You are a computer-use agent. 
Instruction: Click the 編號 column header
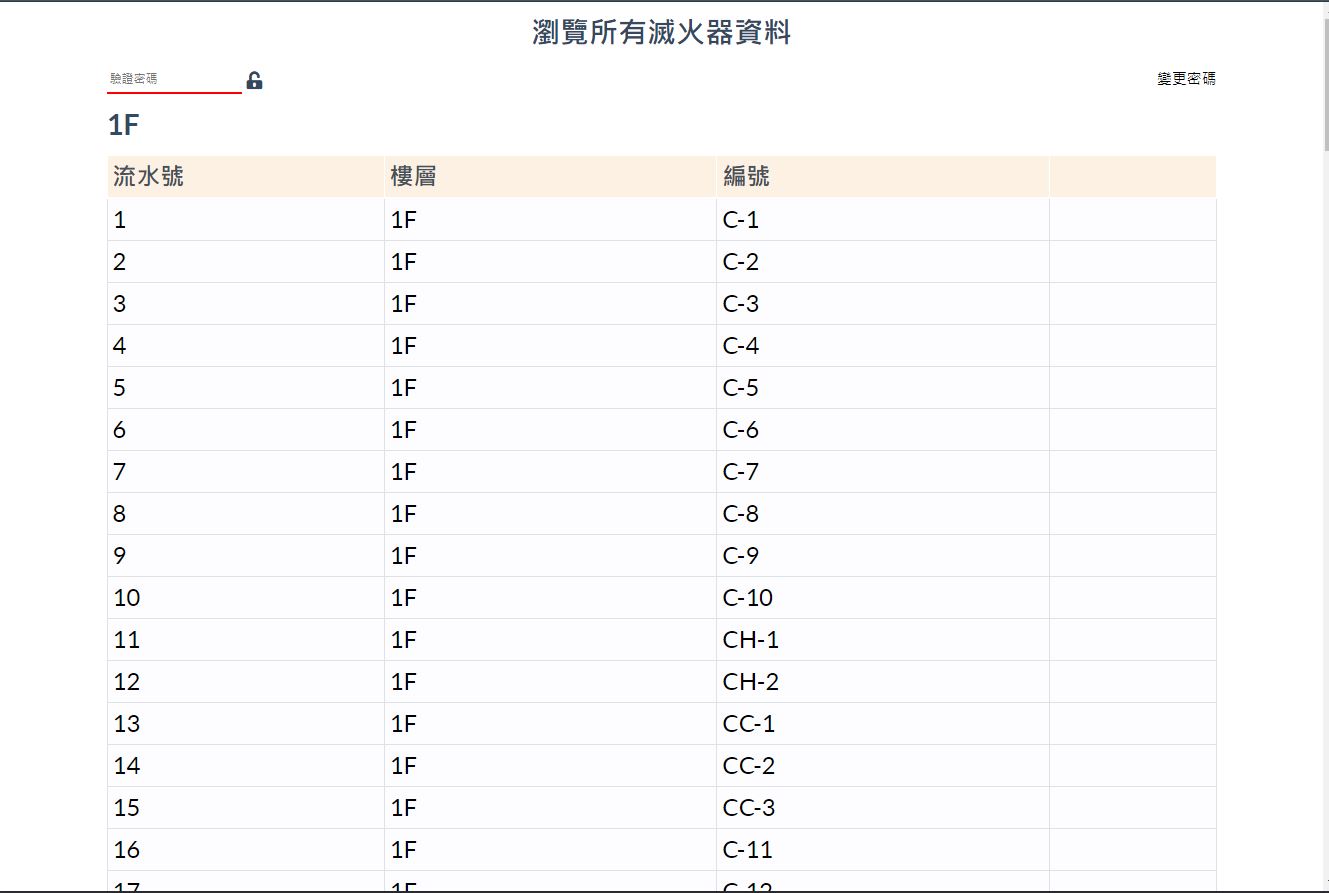coord(746,177)
